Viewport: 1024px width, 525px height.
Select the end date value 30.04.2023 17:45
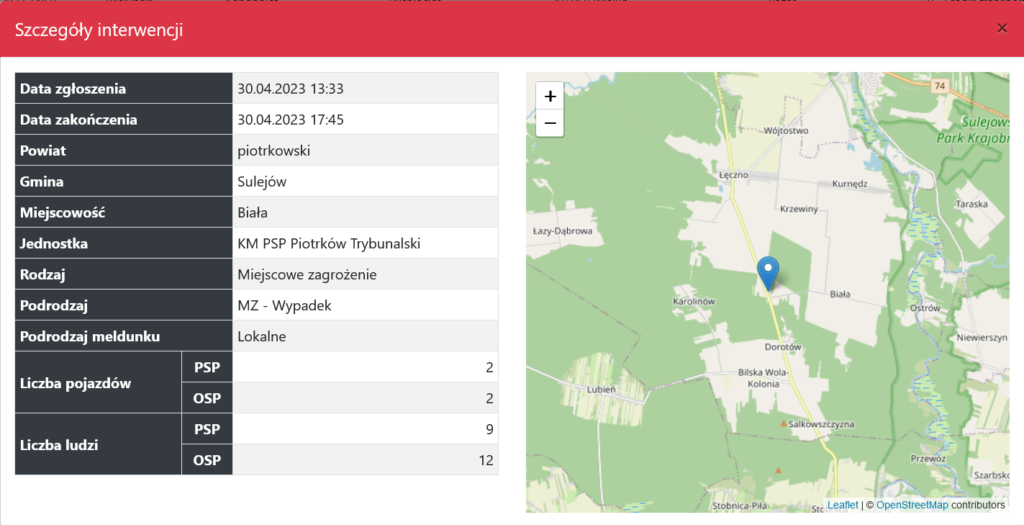coord(291,119)
